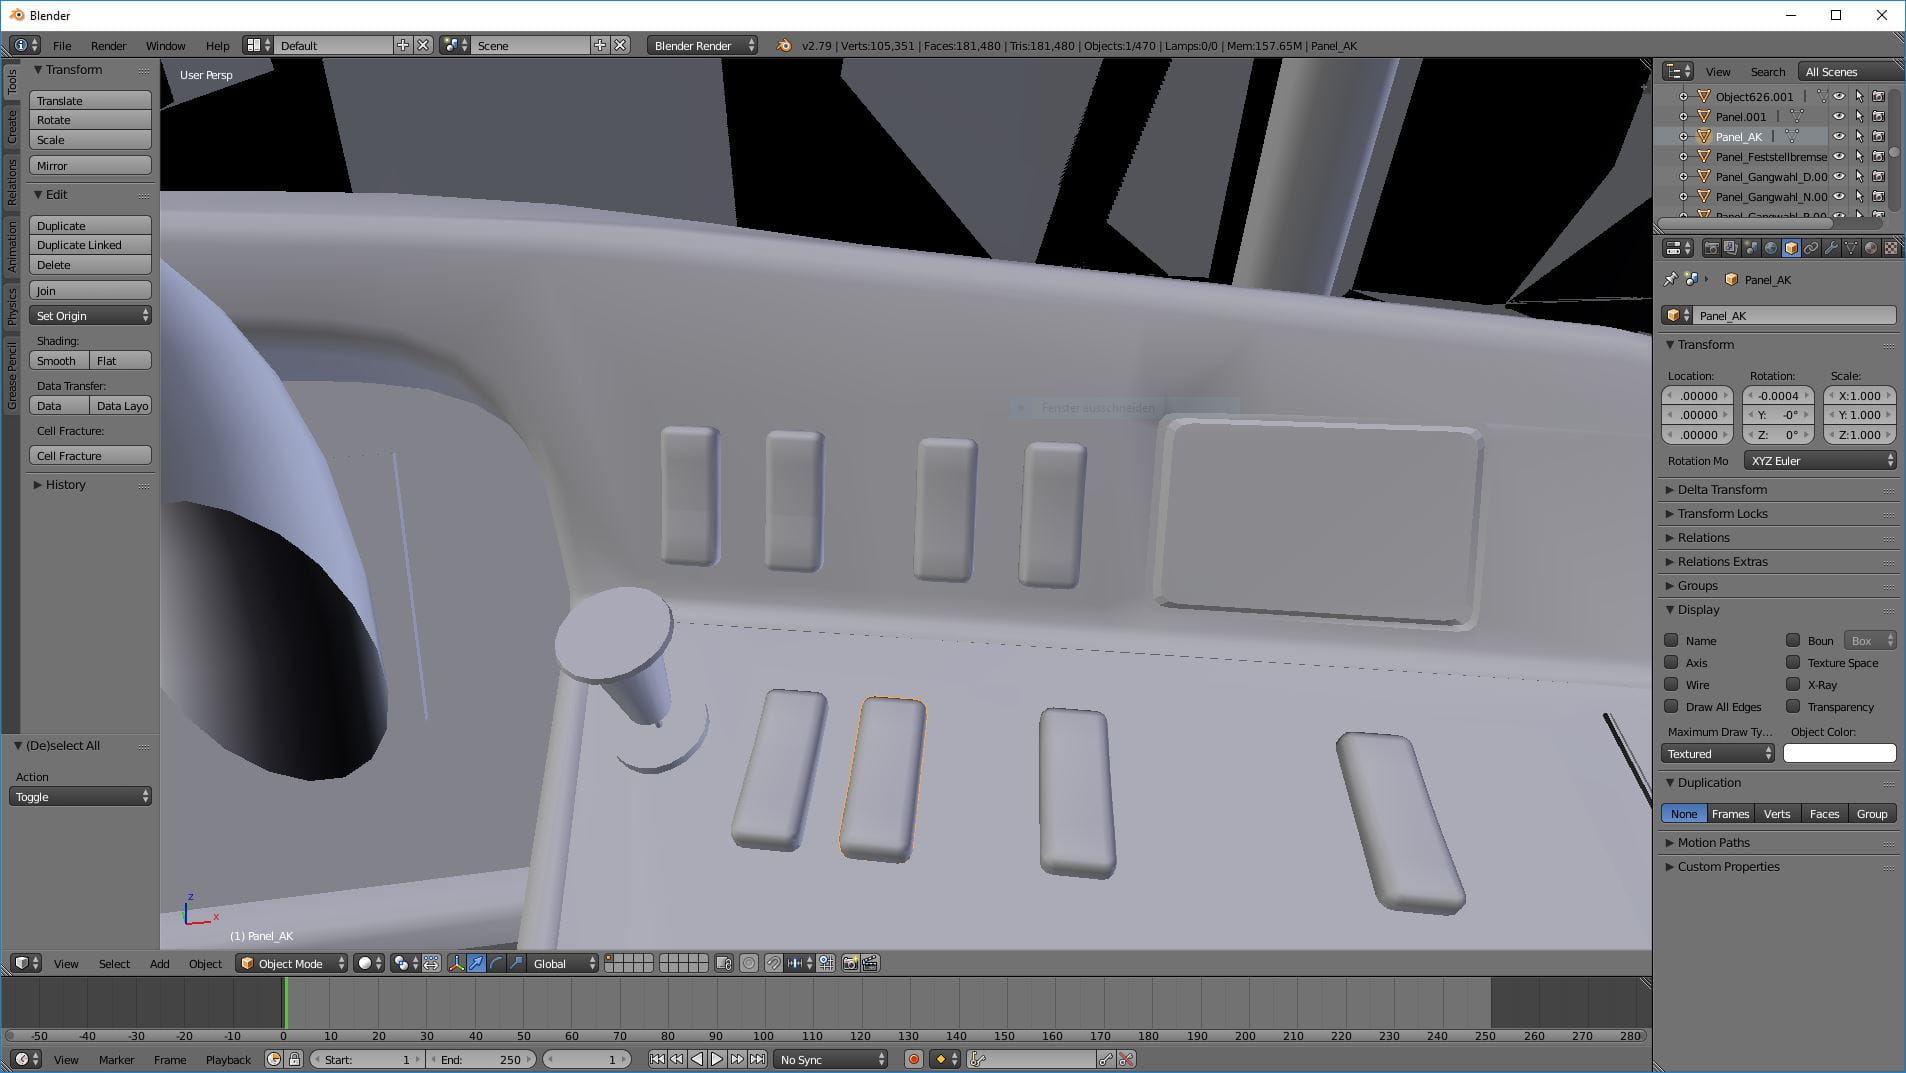1906x1073 pixels.
Task: Expand the Delta Transform panel
Action: (1722, 490)
